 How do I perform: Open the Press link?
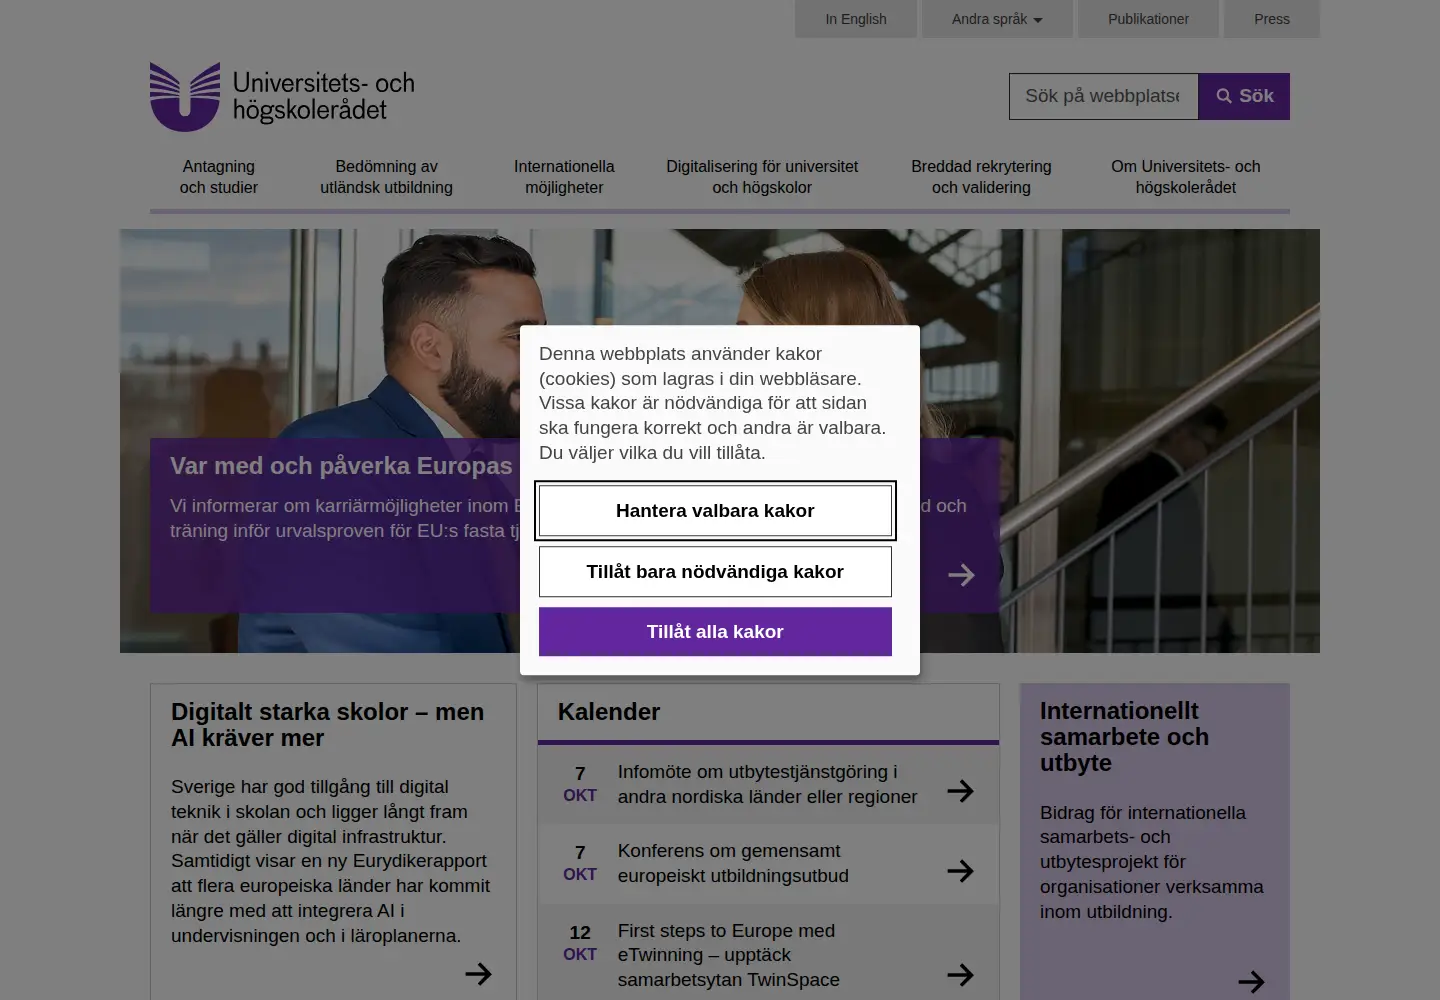(x=1272, y=19)
